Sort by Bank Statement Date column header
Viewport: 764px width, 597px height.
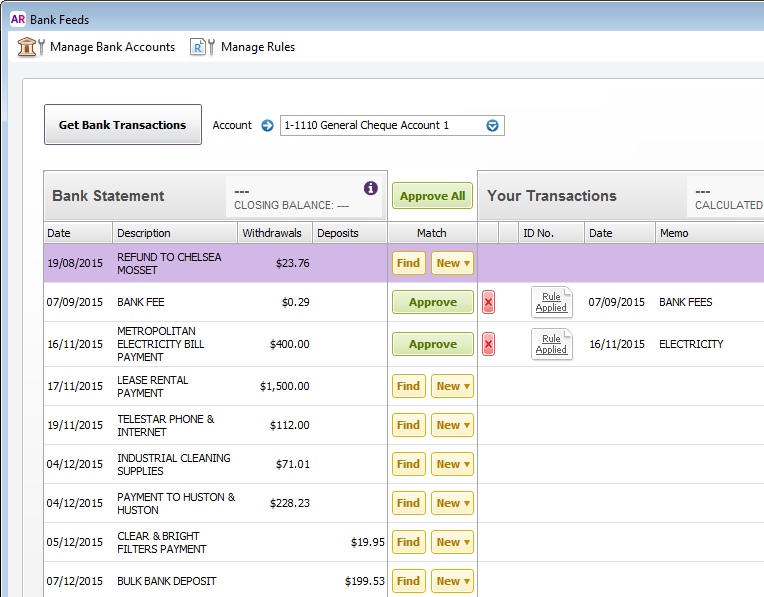(78, 233)
